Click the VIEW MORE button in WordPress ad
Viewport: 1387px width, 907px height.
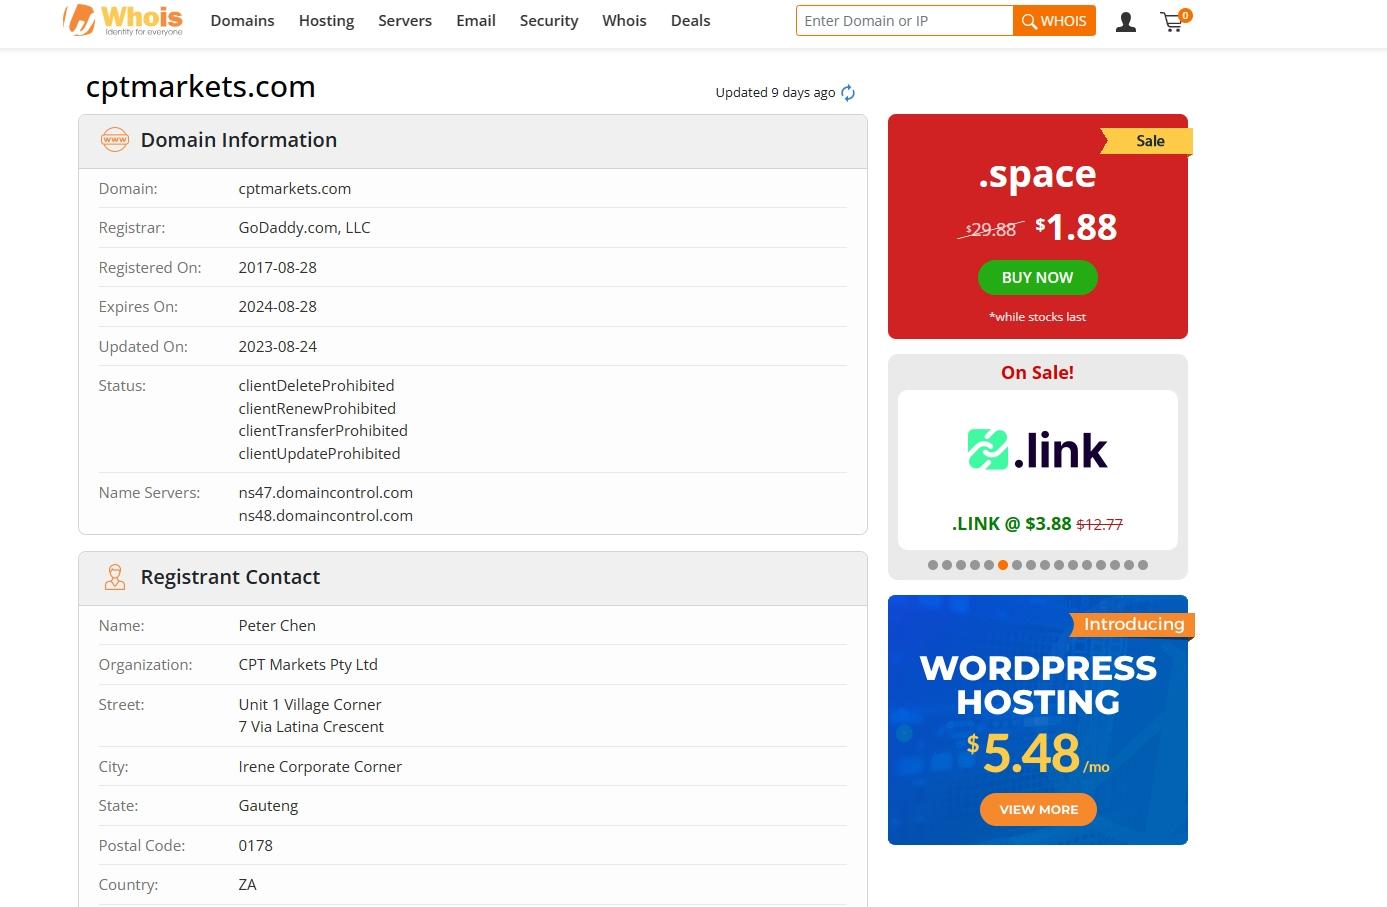coord(1038,810)
